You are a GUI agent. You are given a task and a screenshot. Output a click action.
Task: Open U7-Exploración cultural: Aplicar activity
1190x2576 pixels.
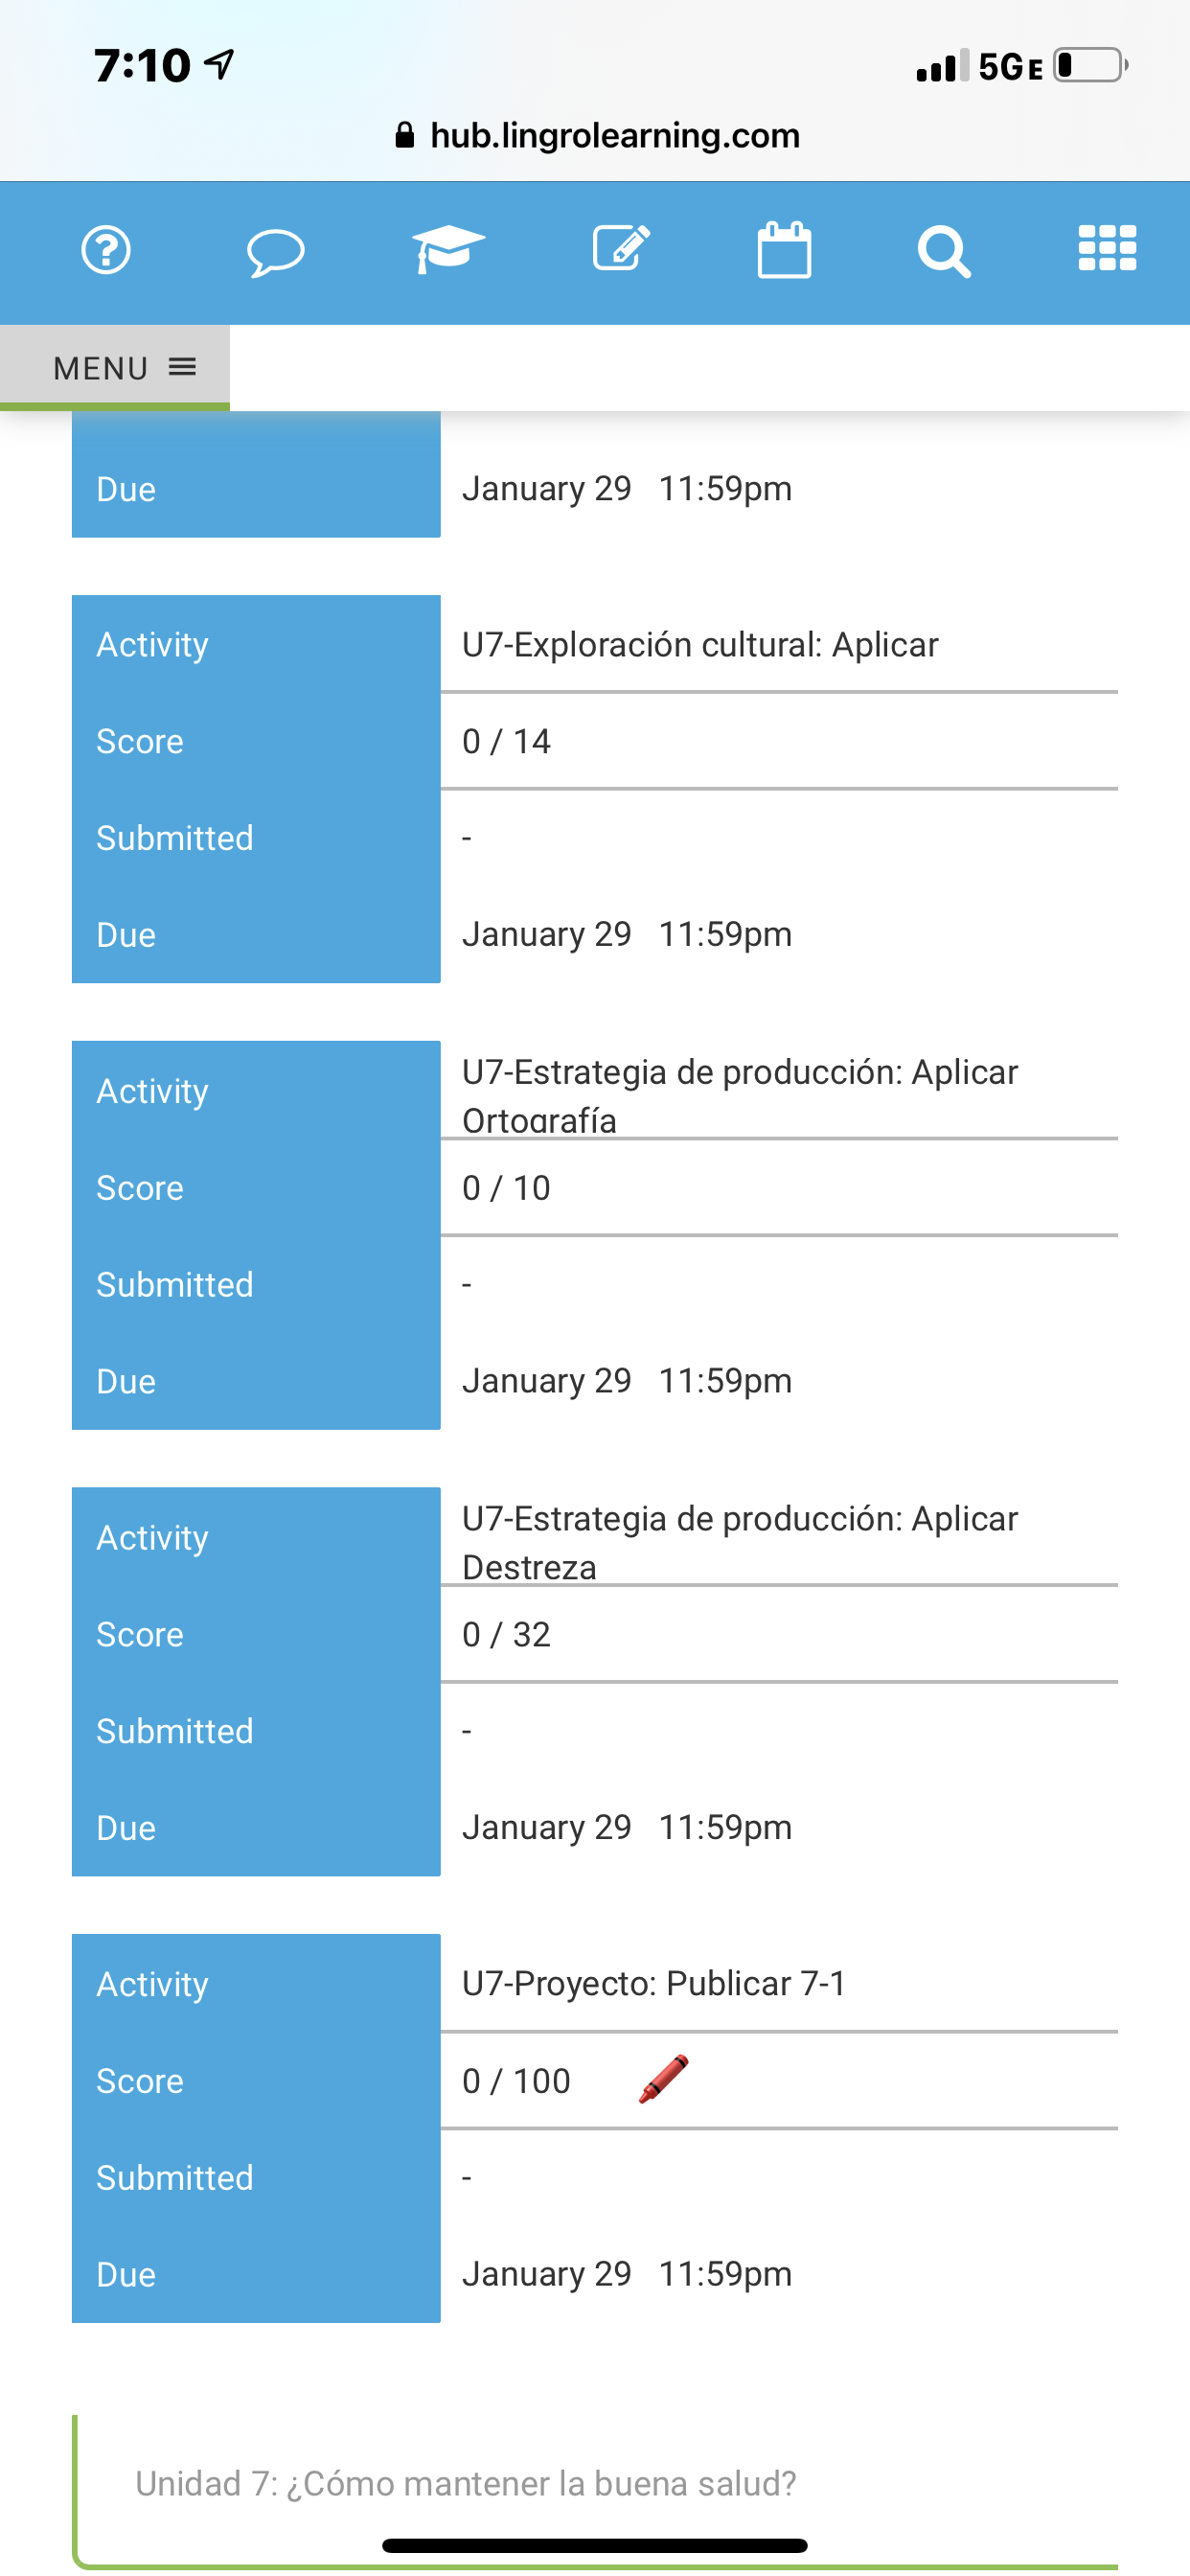(700, 645)
